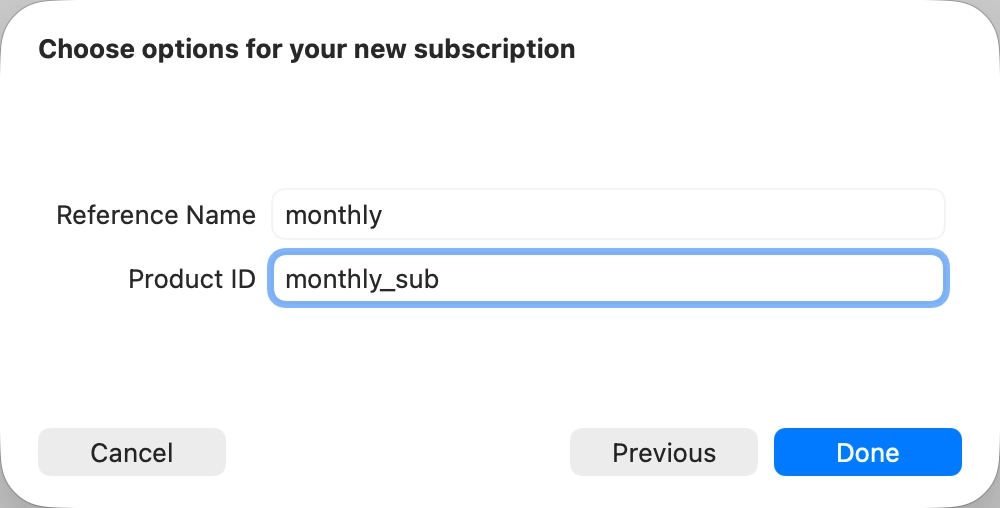Click the word "Choose" in the heading
The height and width of the screenshot is (508, 1000).
coord(76,48)
